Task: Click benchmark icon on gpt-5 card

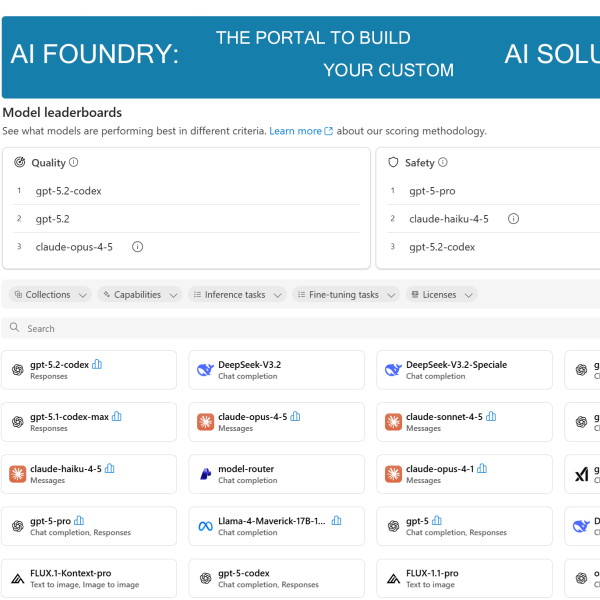Action: pyautogui.click(x=437, y=521)
